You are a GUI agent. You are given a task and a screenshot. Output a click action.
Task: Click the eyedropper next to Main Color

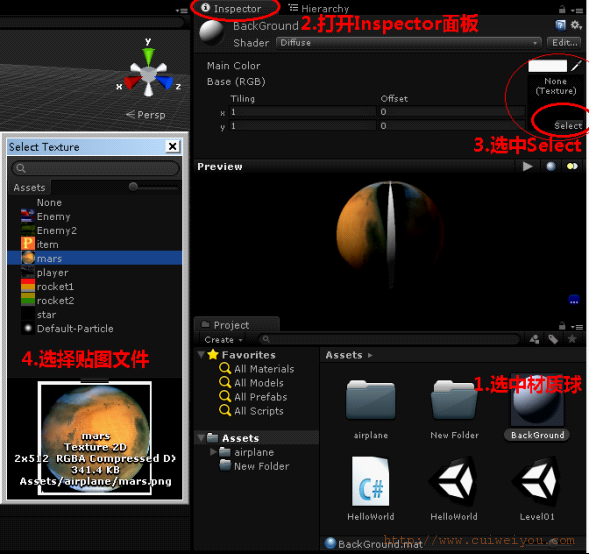click(575, 66)
